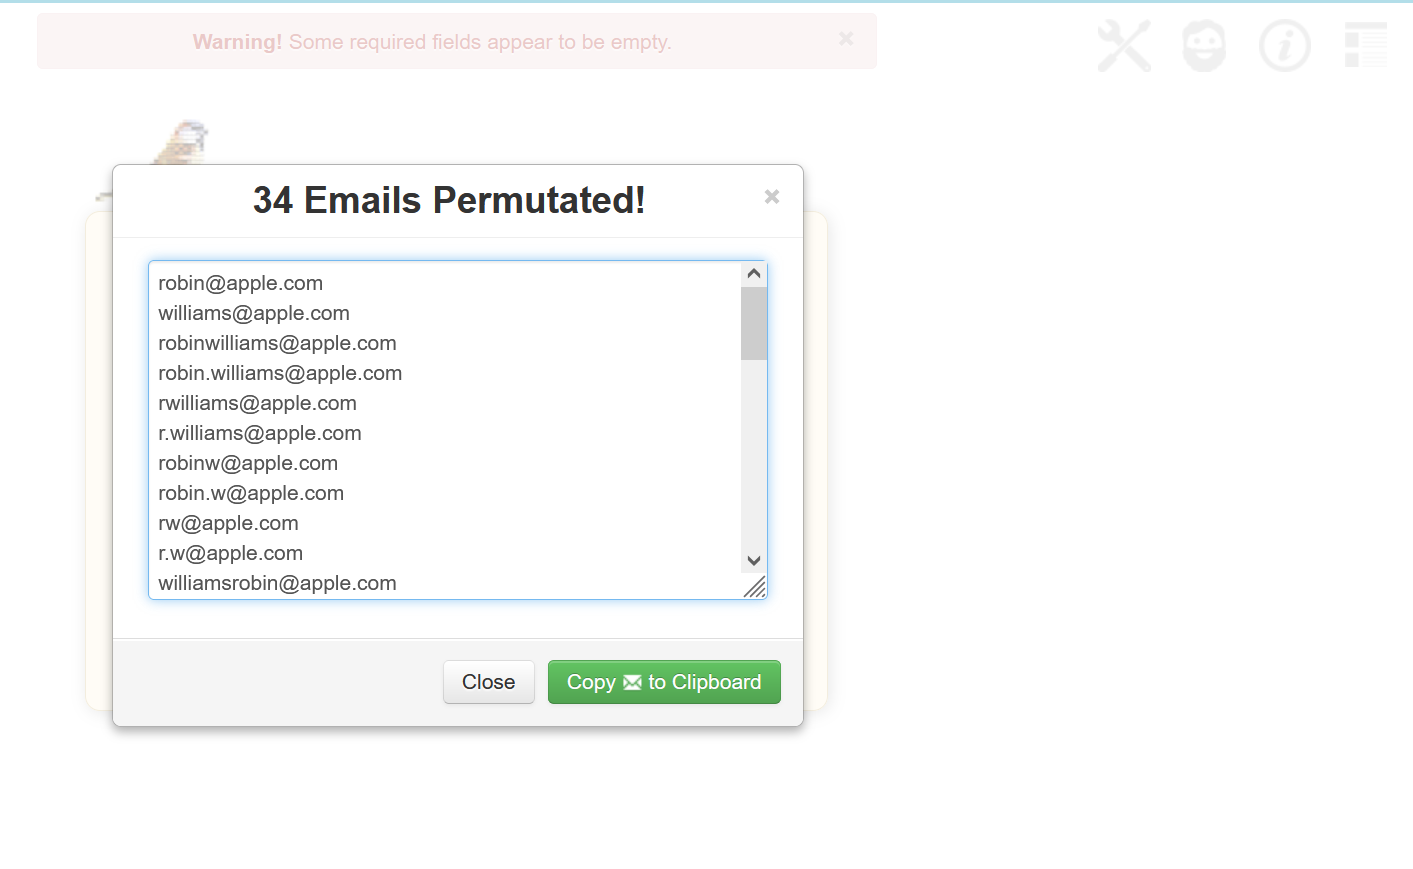Click the email list scrollbar thumb
The width and height of the screenshot is (1413, 869).
pyautogui.click(x=754, y=323)
